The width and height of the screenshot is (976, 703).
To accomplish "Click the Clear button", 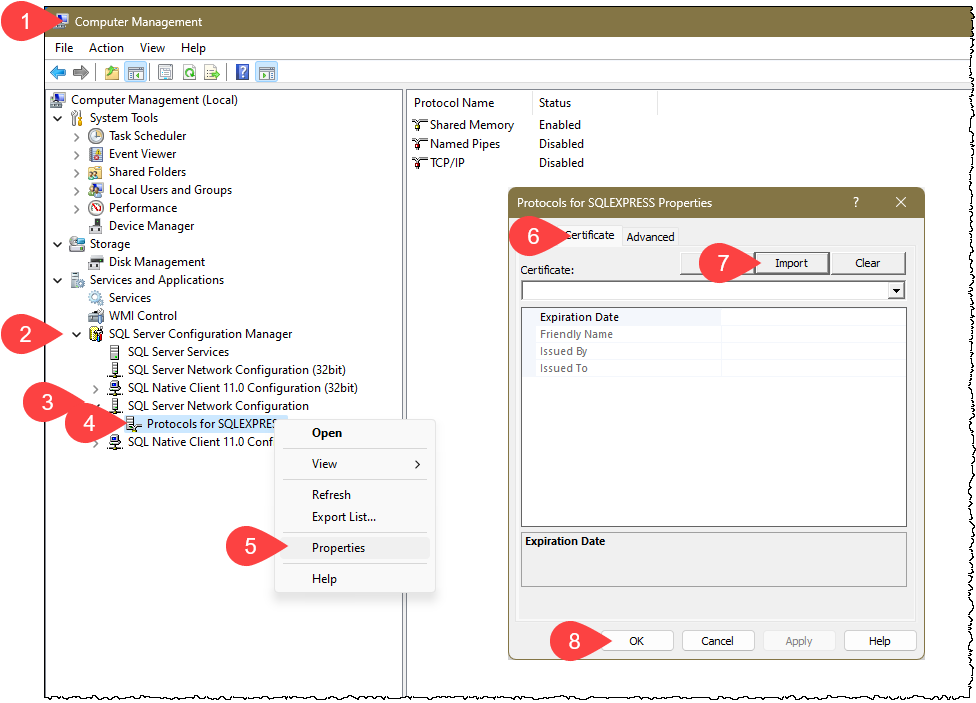I will coord(868,263).
